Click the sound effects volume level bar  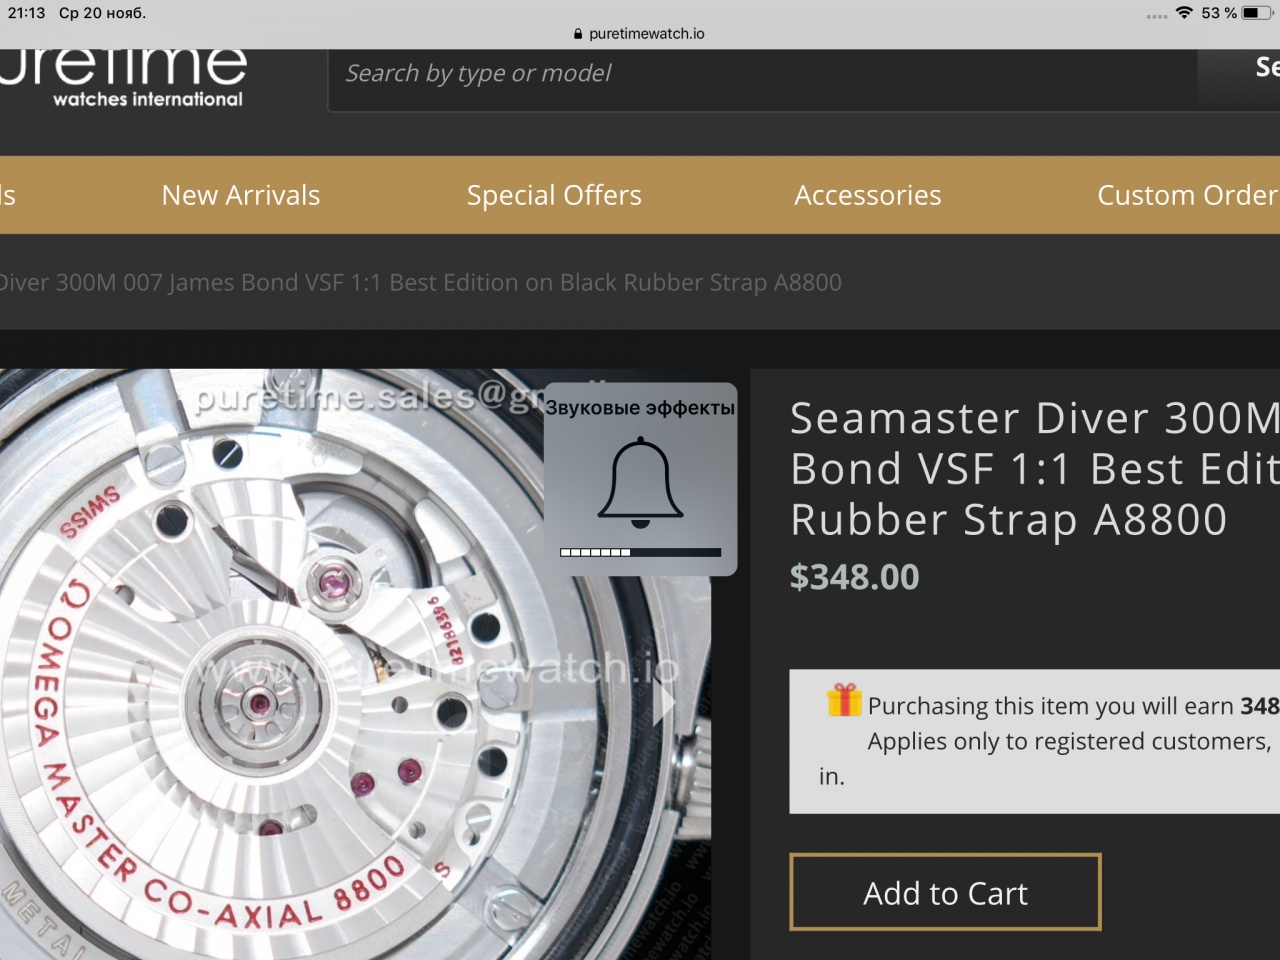(640, 552)
